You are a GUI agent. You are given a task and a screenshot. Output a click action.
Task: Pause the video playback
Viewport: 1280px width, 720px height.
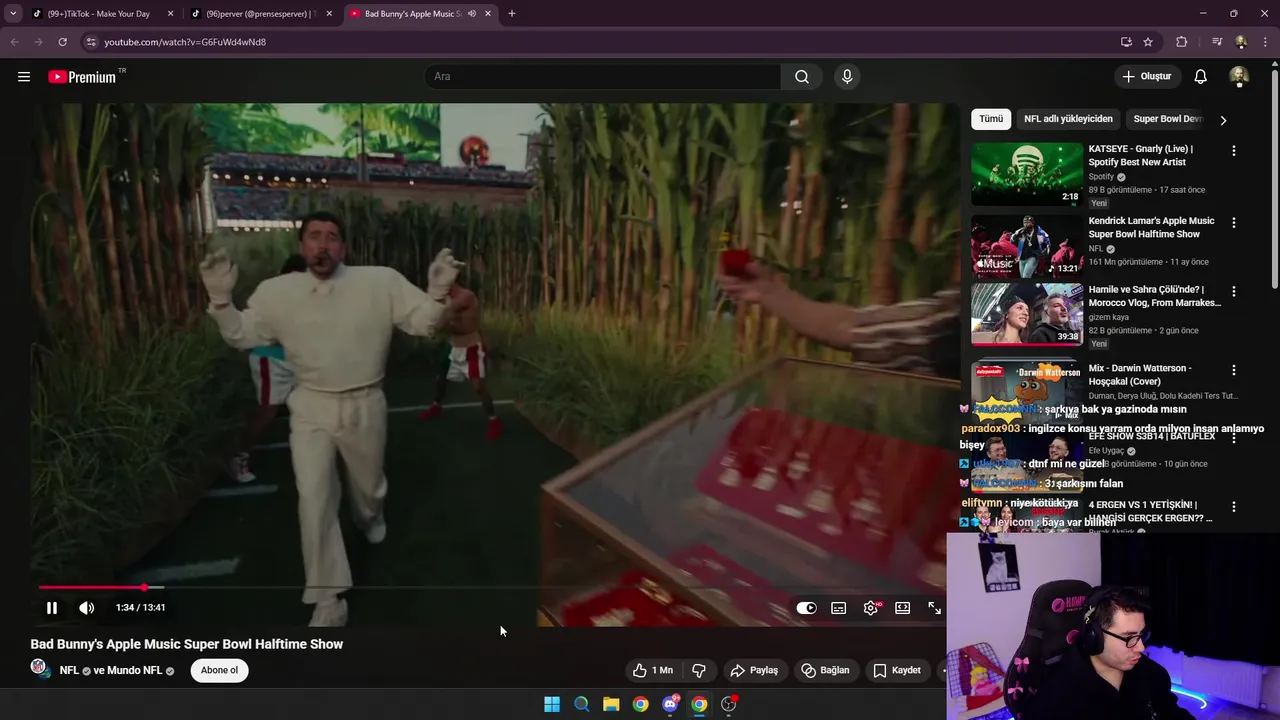pyautogui.click(x=52, y=608)
